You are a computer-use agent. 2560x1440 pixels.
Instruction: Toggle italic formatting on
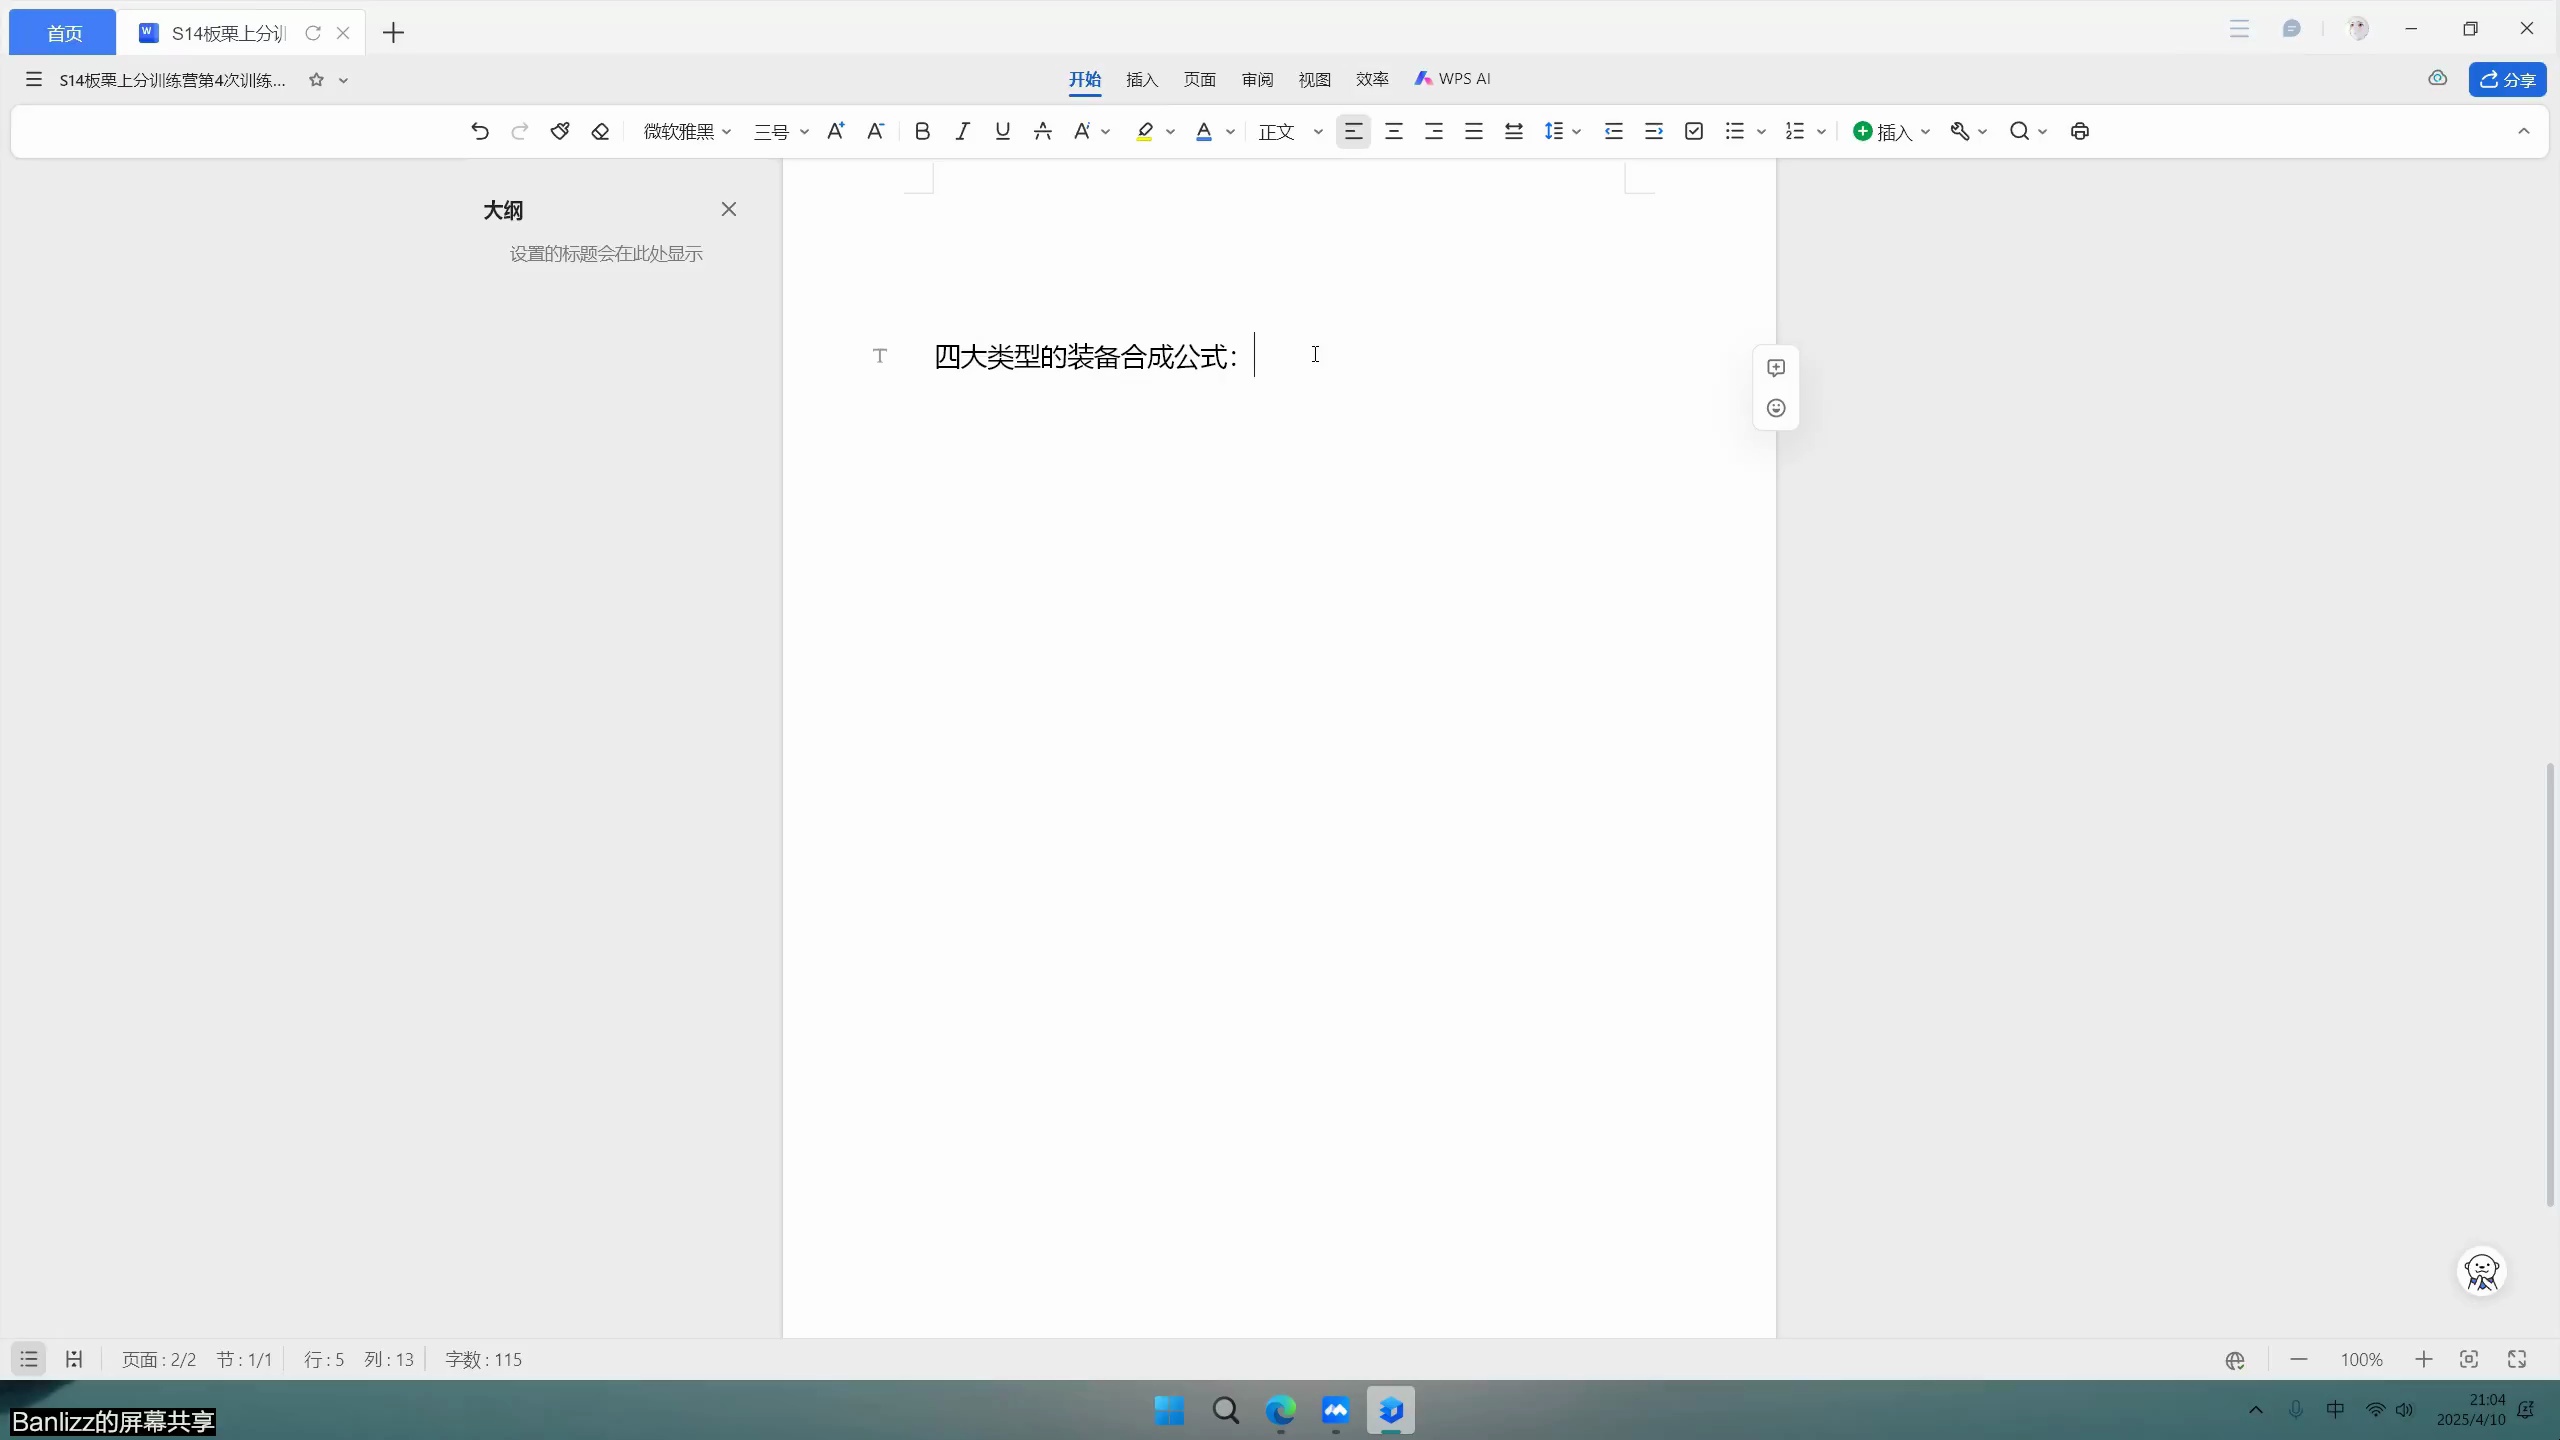[961, 131]
